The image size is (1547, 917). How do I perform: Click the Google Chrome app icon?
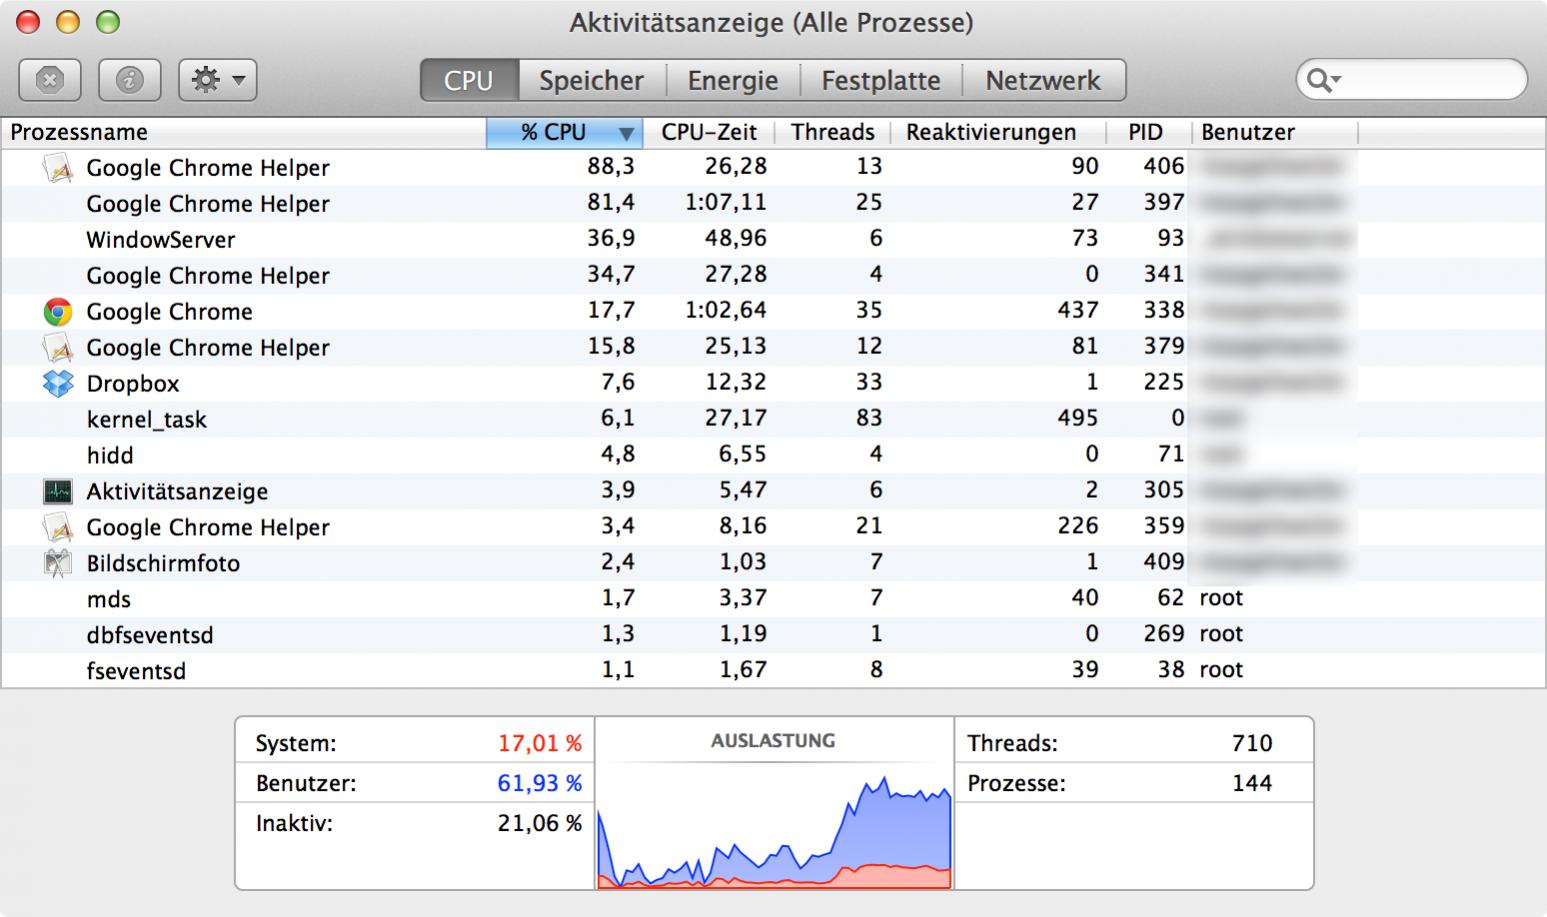(58, 312)
